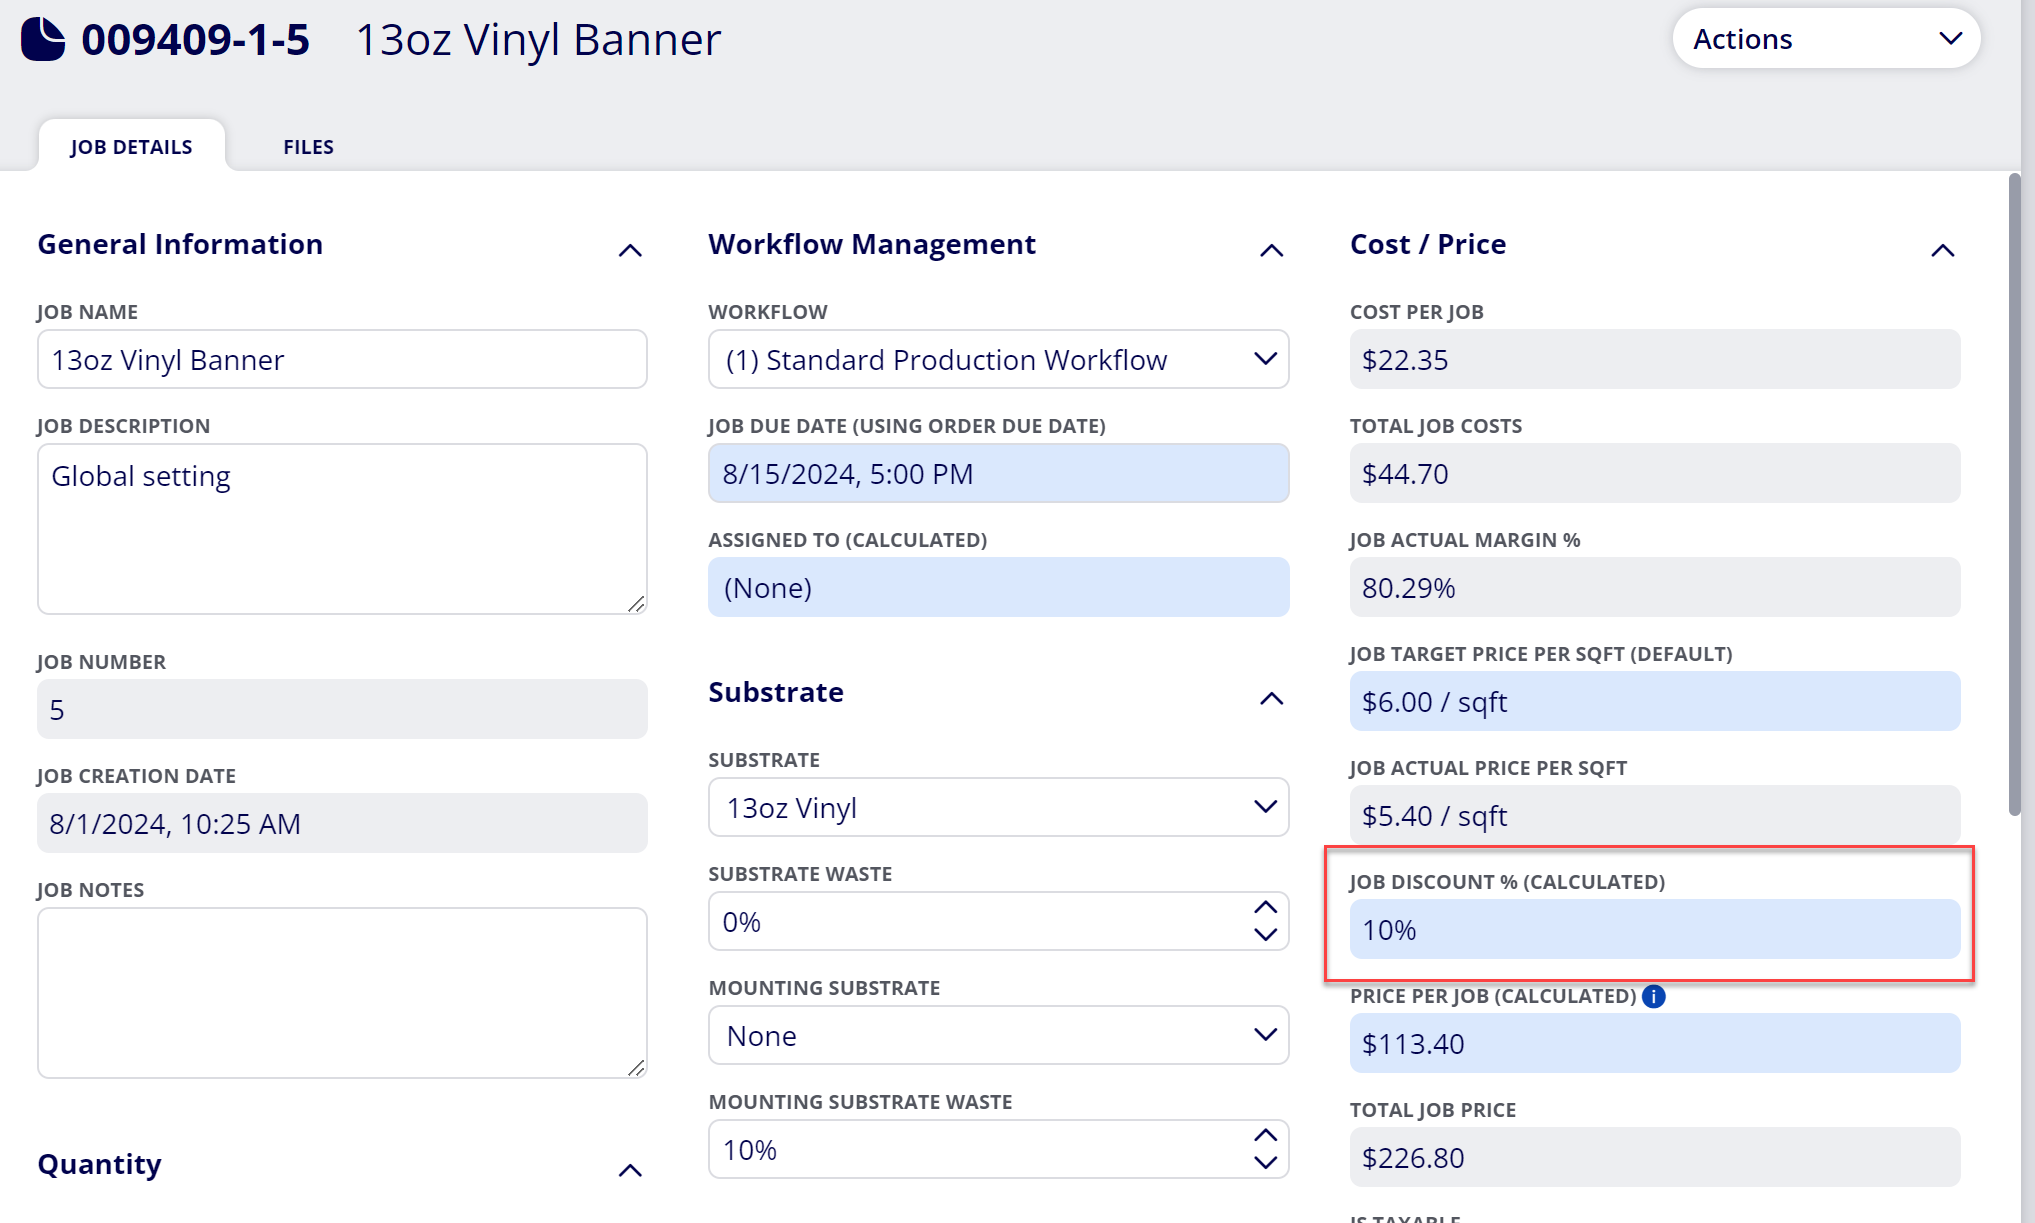Increase the Mounting Substrate Waste value

[1265, 1135]
